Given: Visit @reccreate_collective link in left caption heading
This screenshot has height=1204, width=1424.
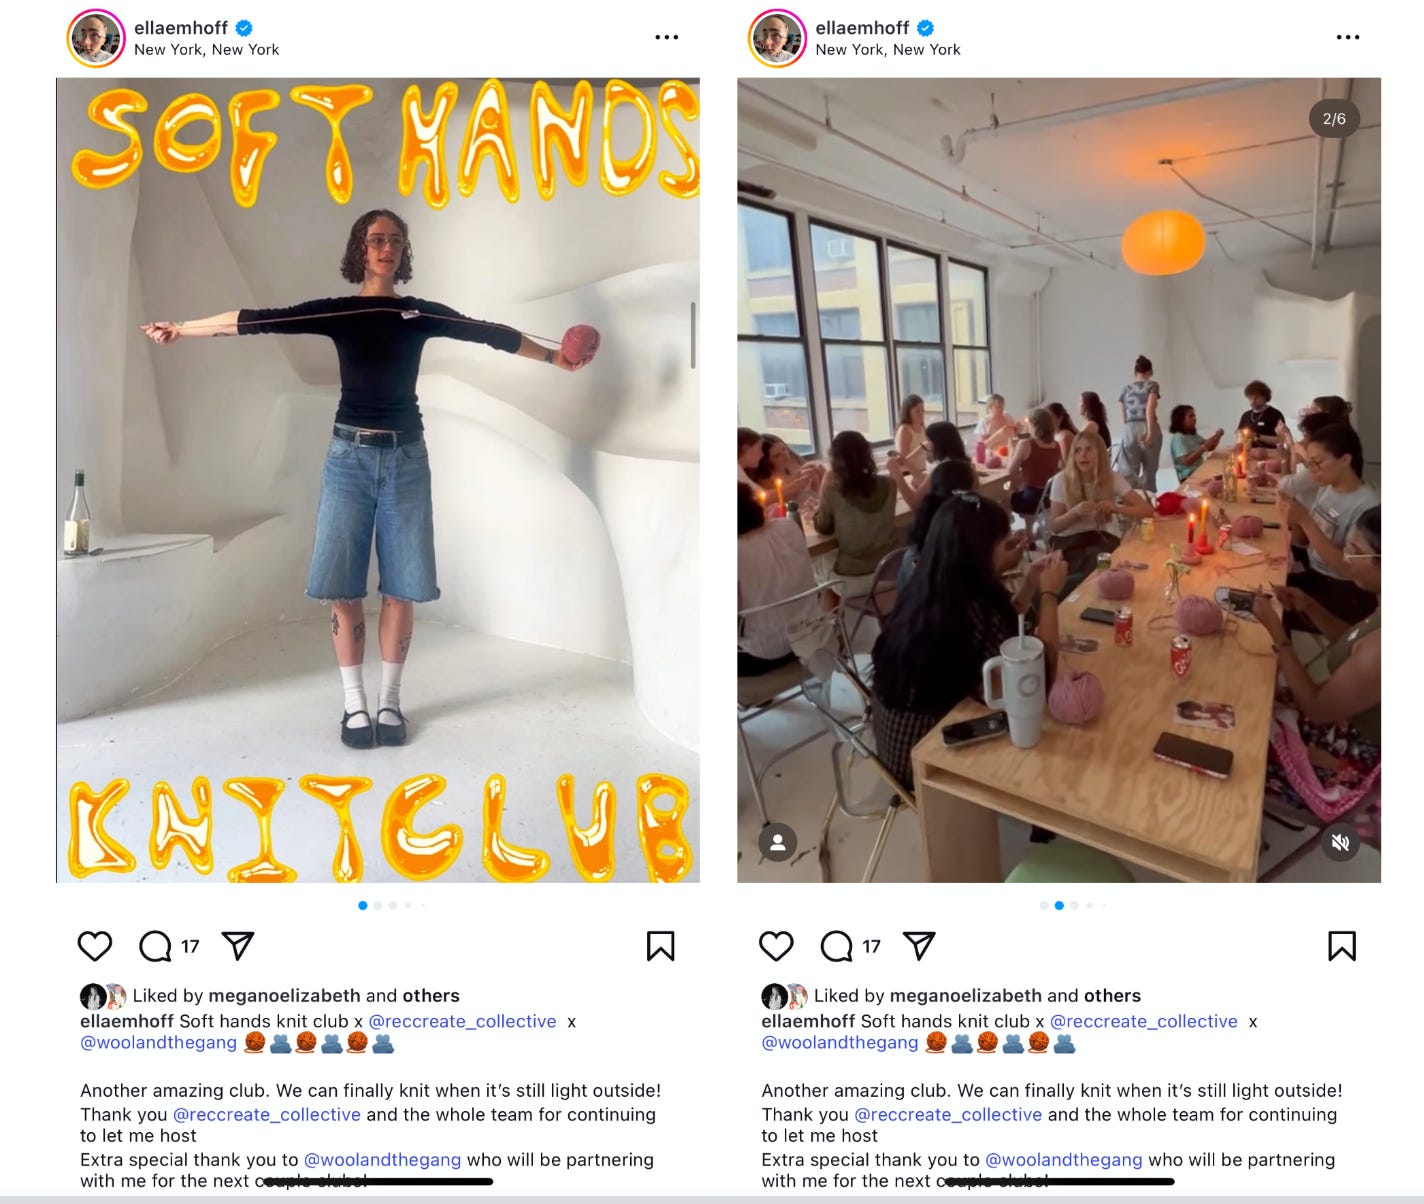Looking at the screenshot, I should coord(462,1021).
